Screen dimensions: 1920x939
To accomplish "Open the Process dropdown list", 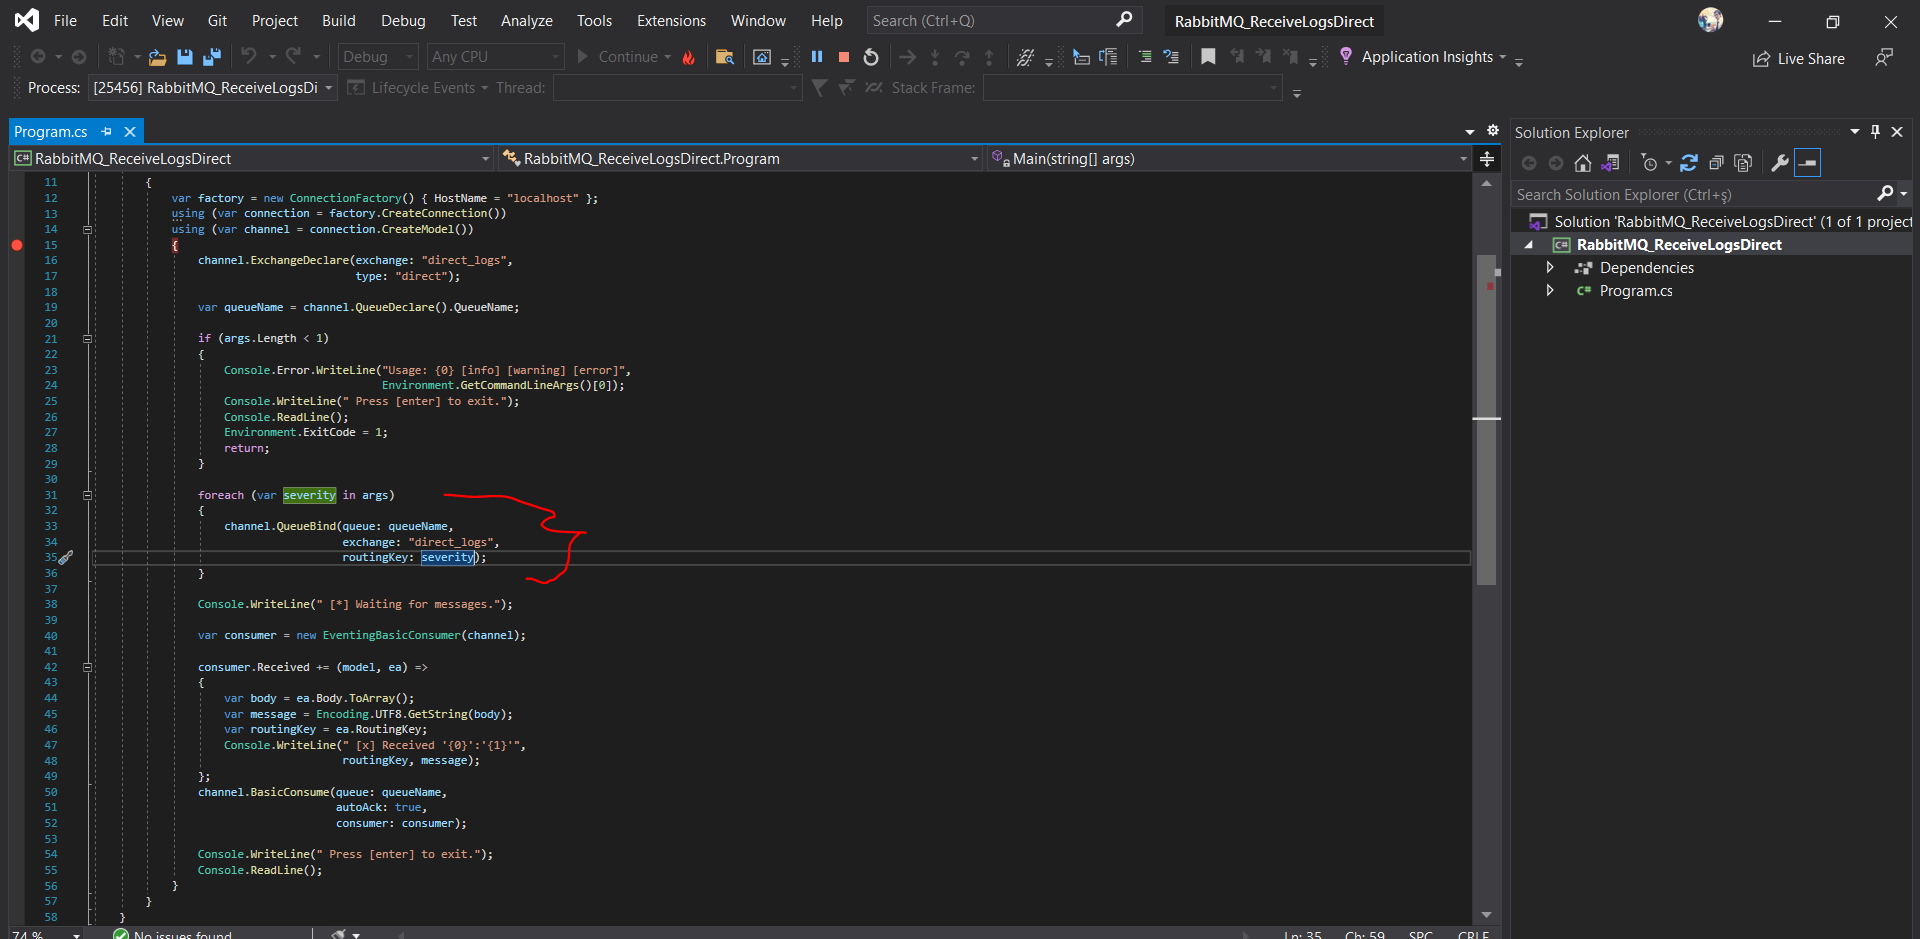I will coord(328,88).
